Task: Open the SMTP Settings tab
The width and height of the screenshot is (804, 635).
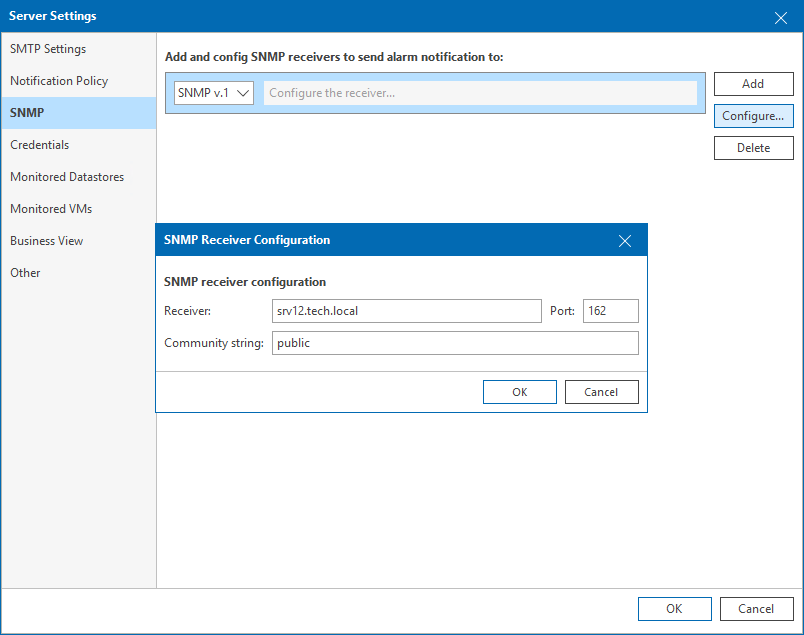Action: (48, 49)
